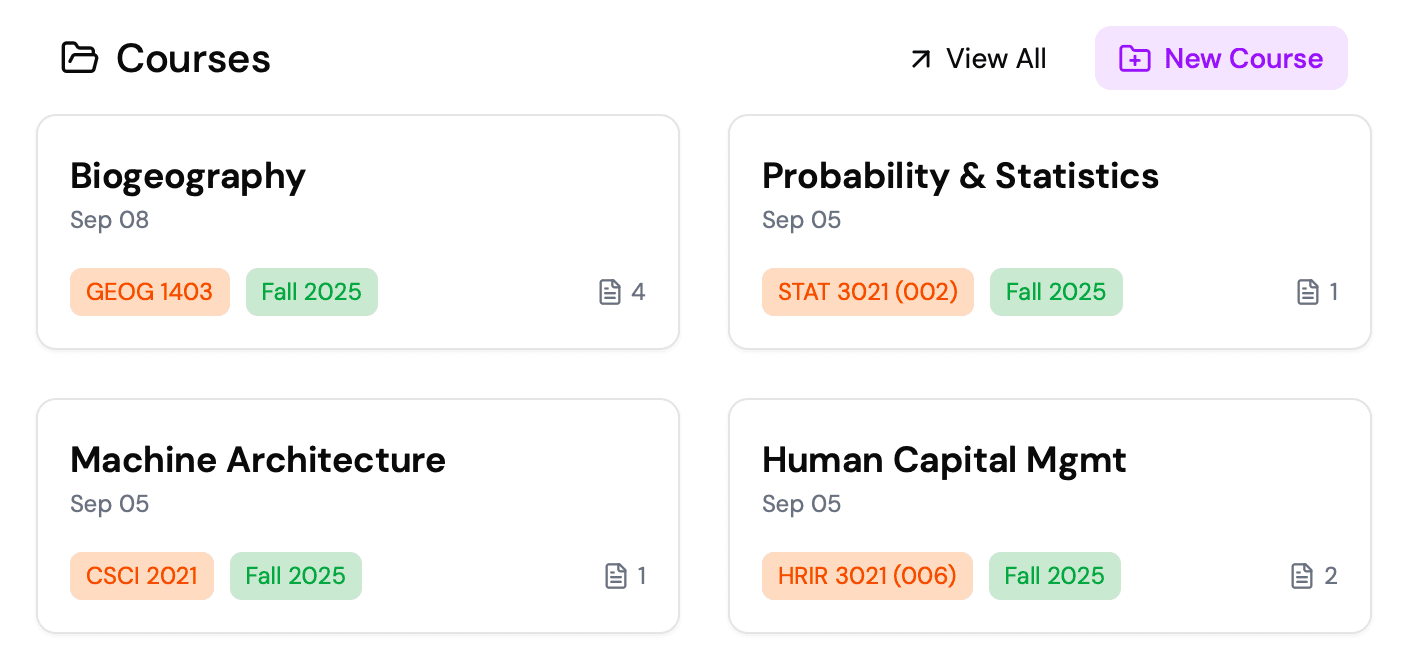Image resolution: width=1406 pixels, height=668 pixels.
Task: Open the Probability & Statistics course title
Action: tap(960, 176)
